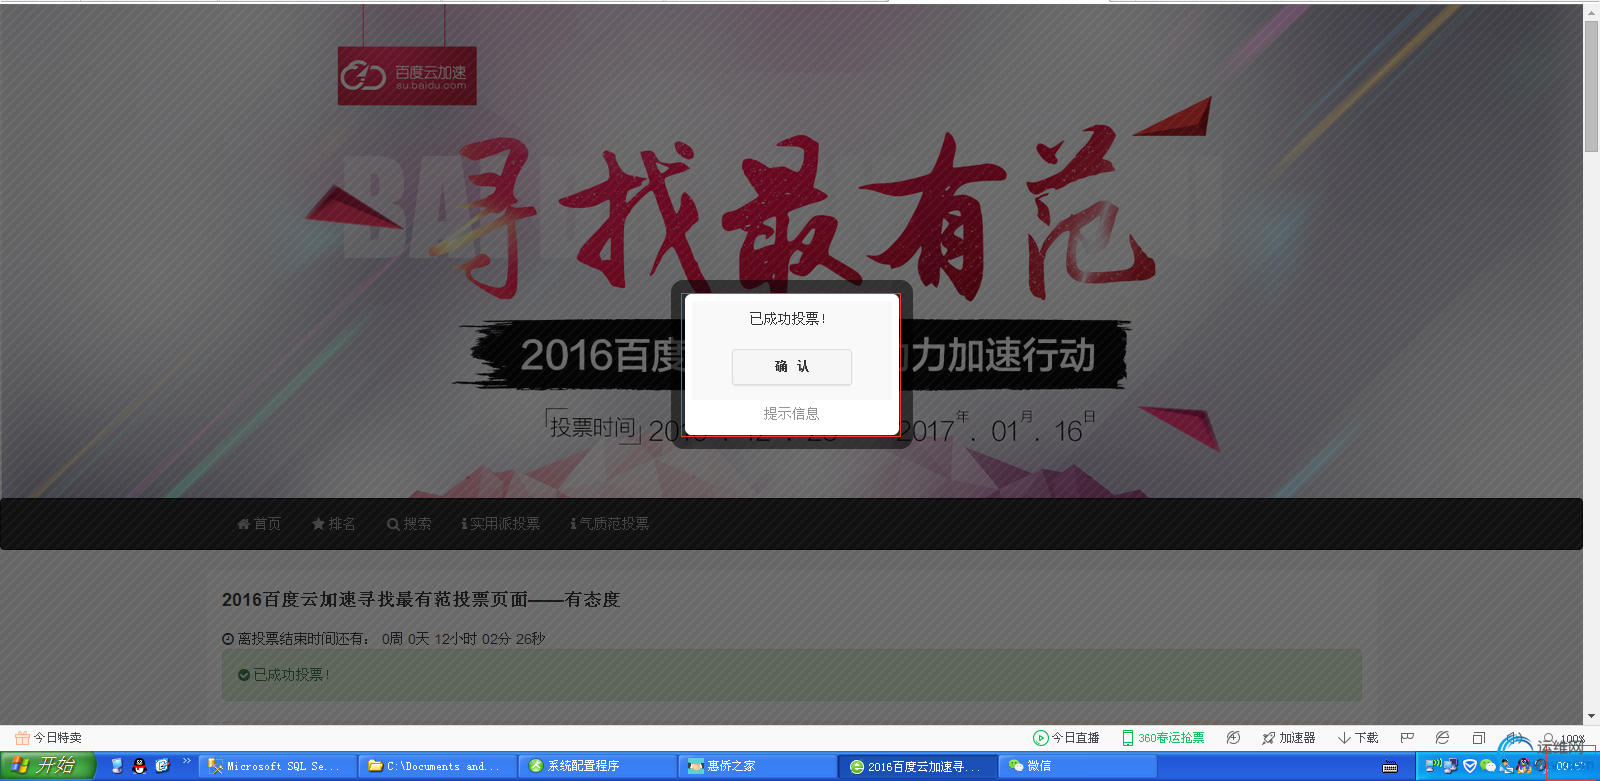
Task: Switch to 微信 taskbar window
Action: coord(1077,767)
